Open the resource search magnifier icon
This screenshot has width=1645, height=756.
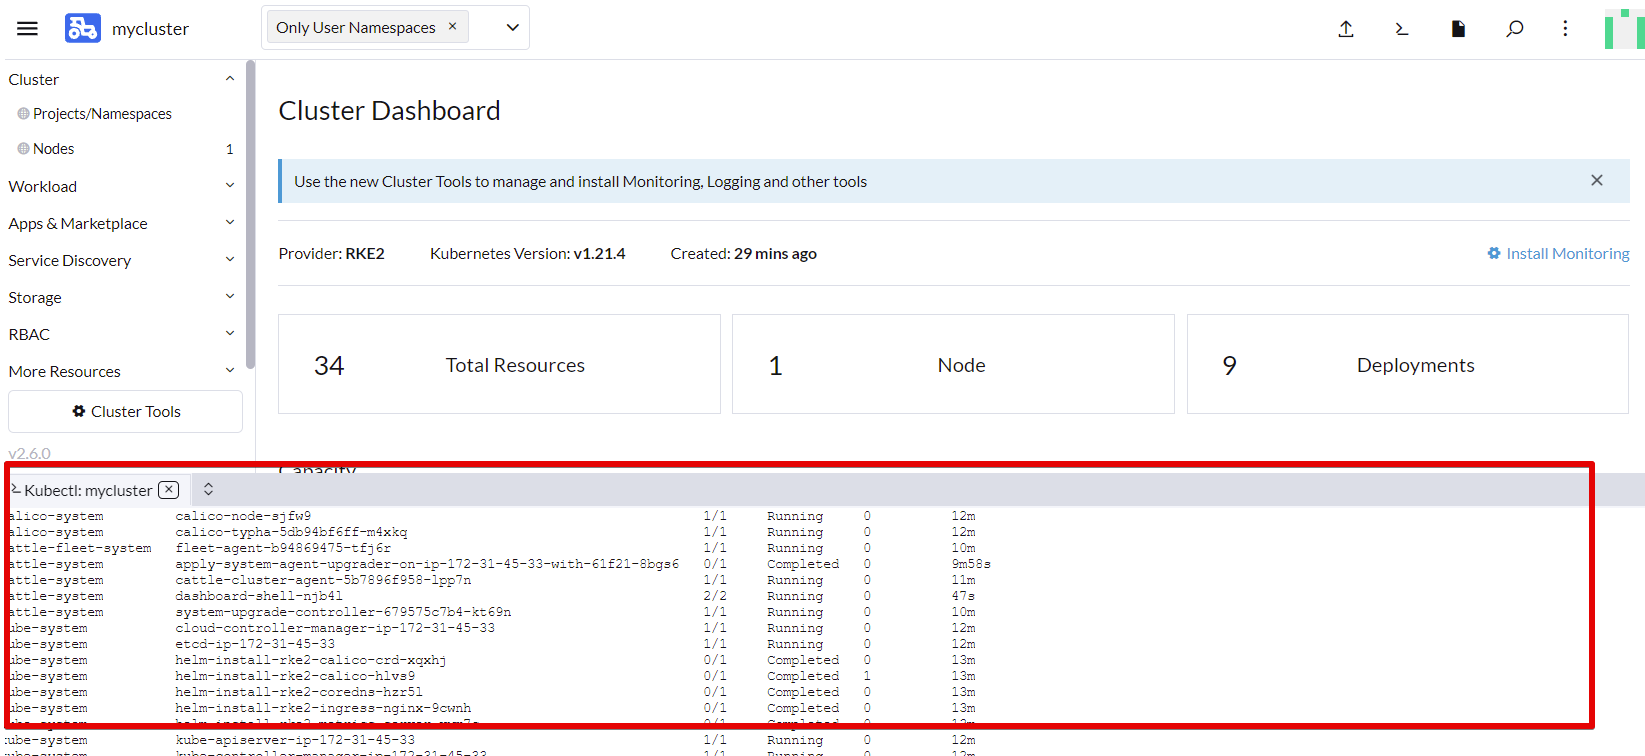[1515, 29]
